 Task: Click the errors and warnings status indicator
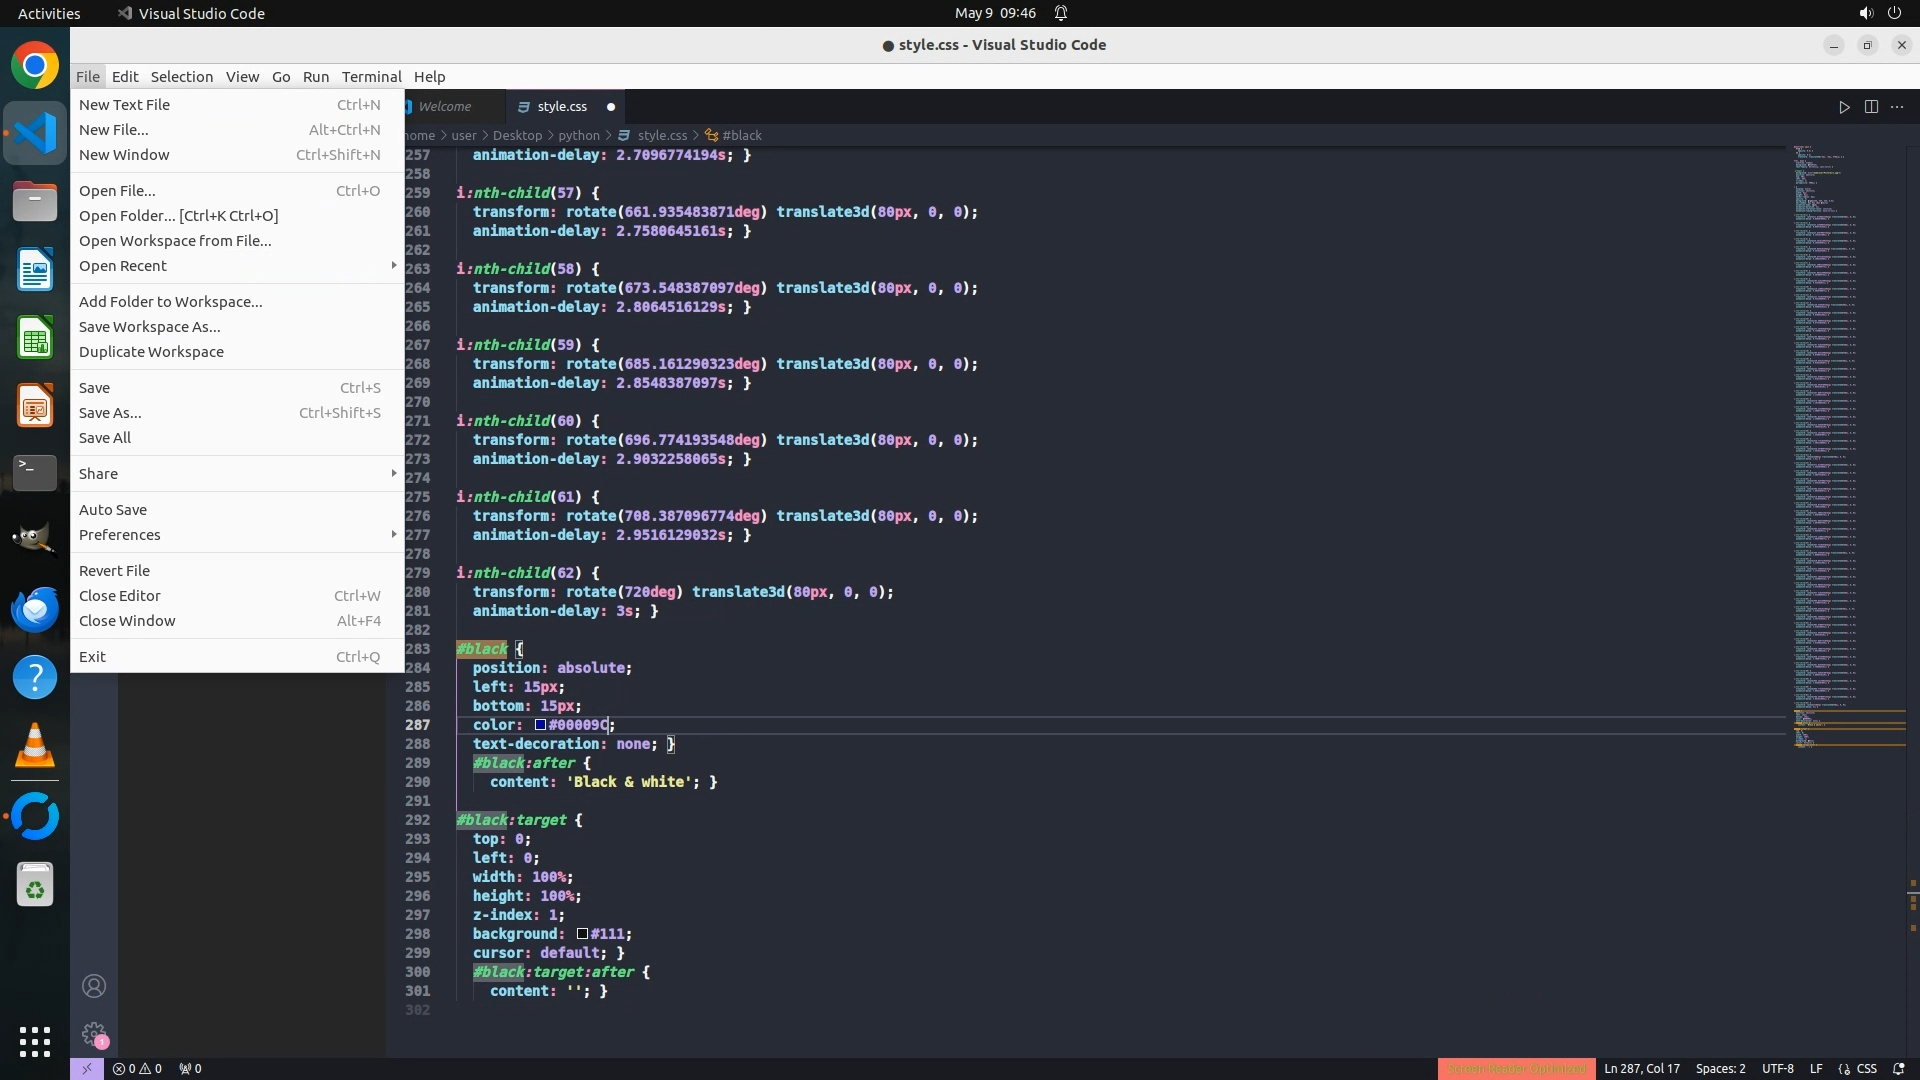click(137, 1068)
